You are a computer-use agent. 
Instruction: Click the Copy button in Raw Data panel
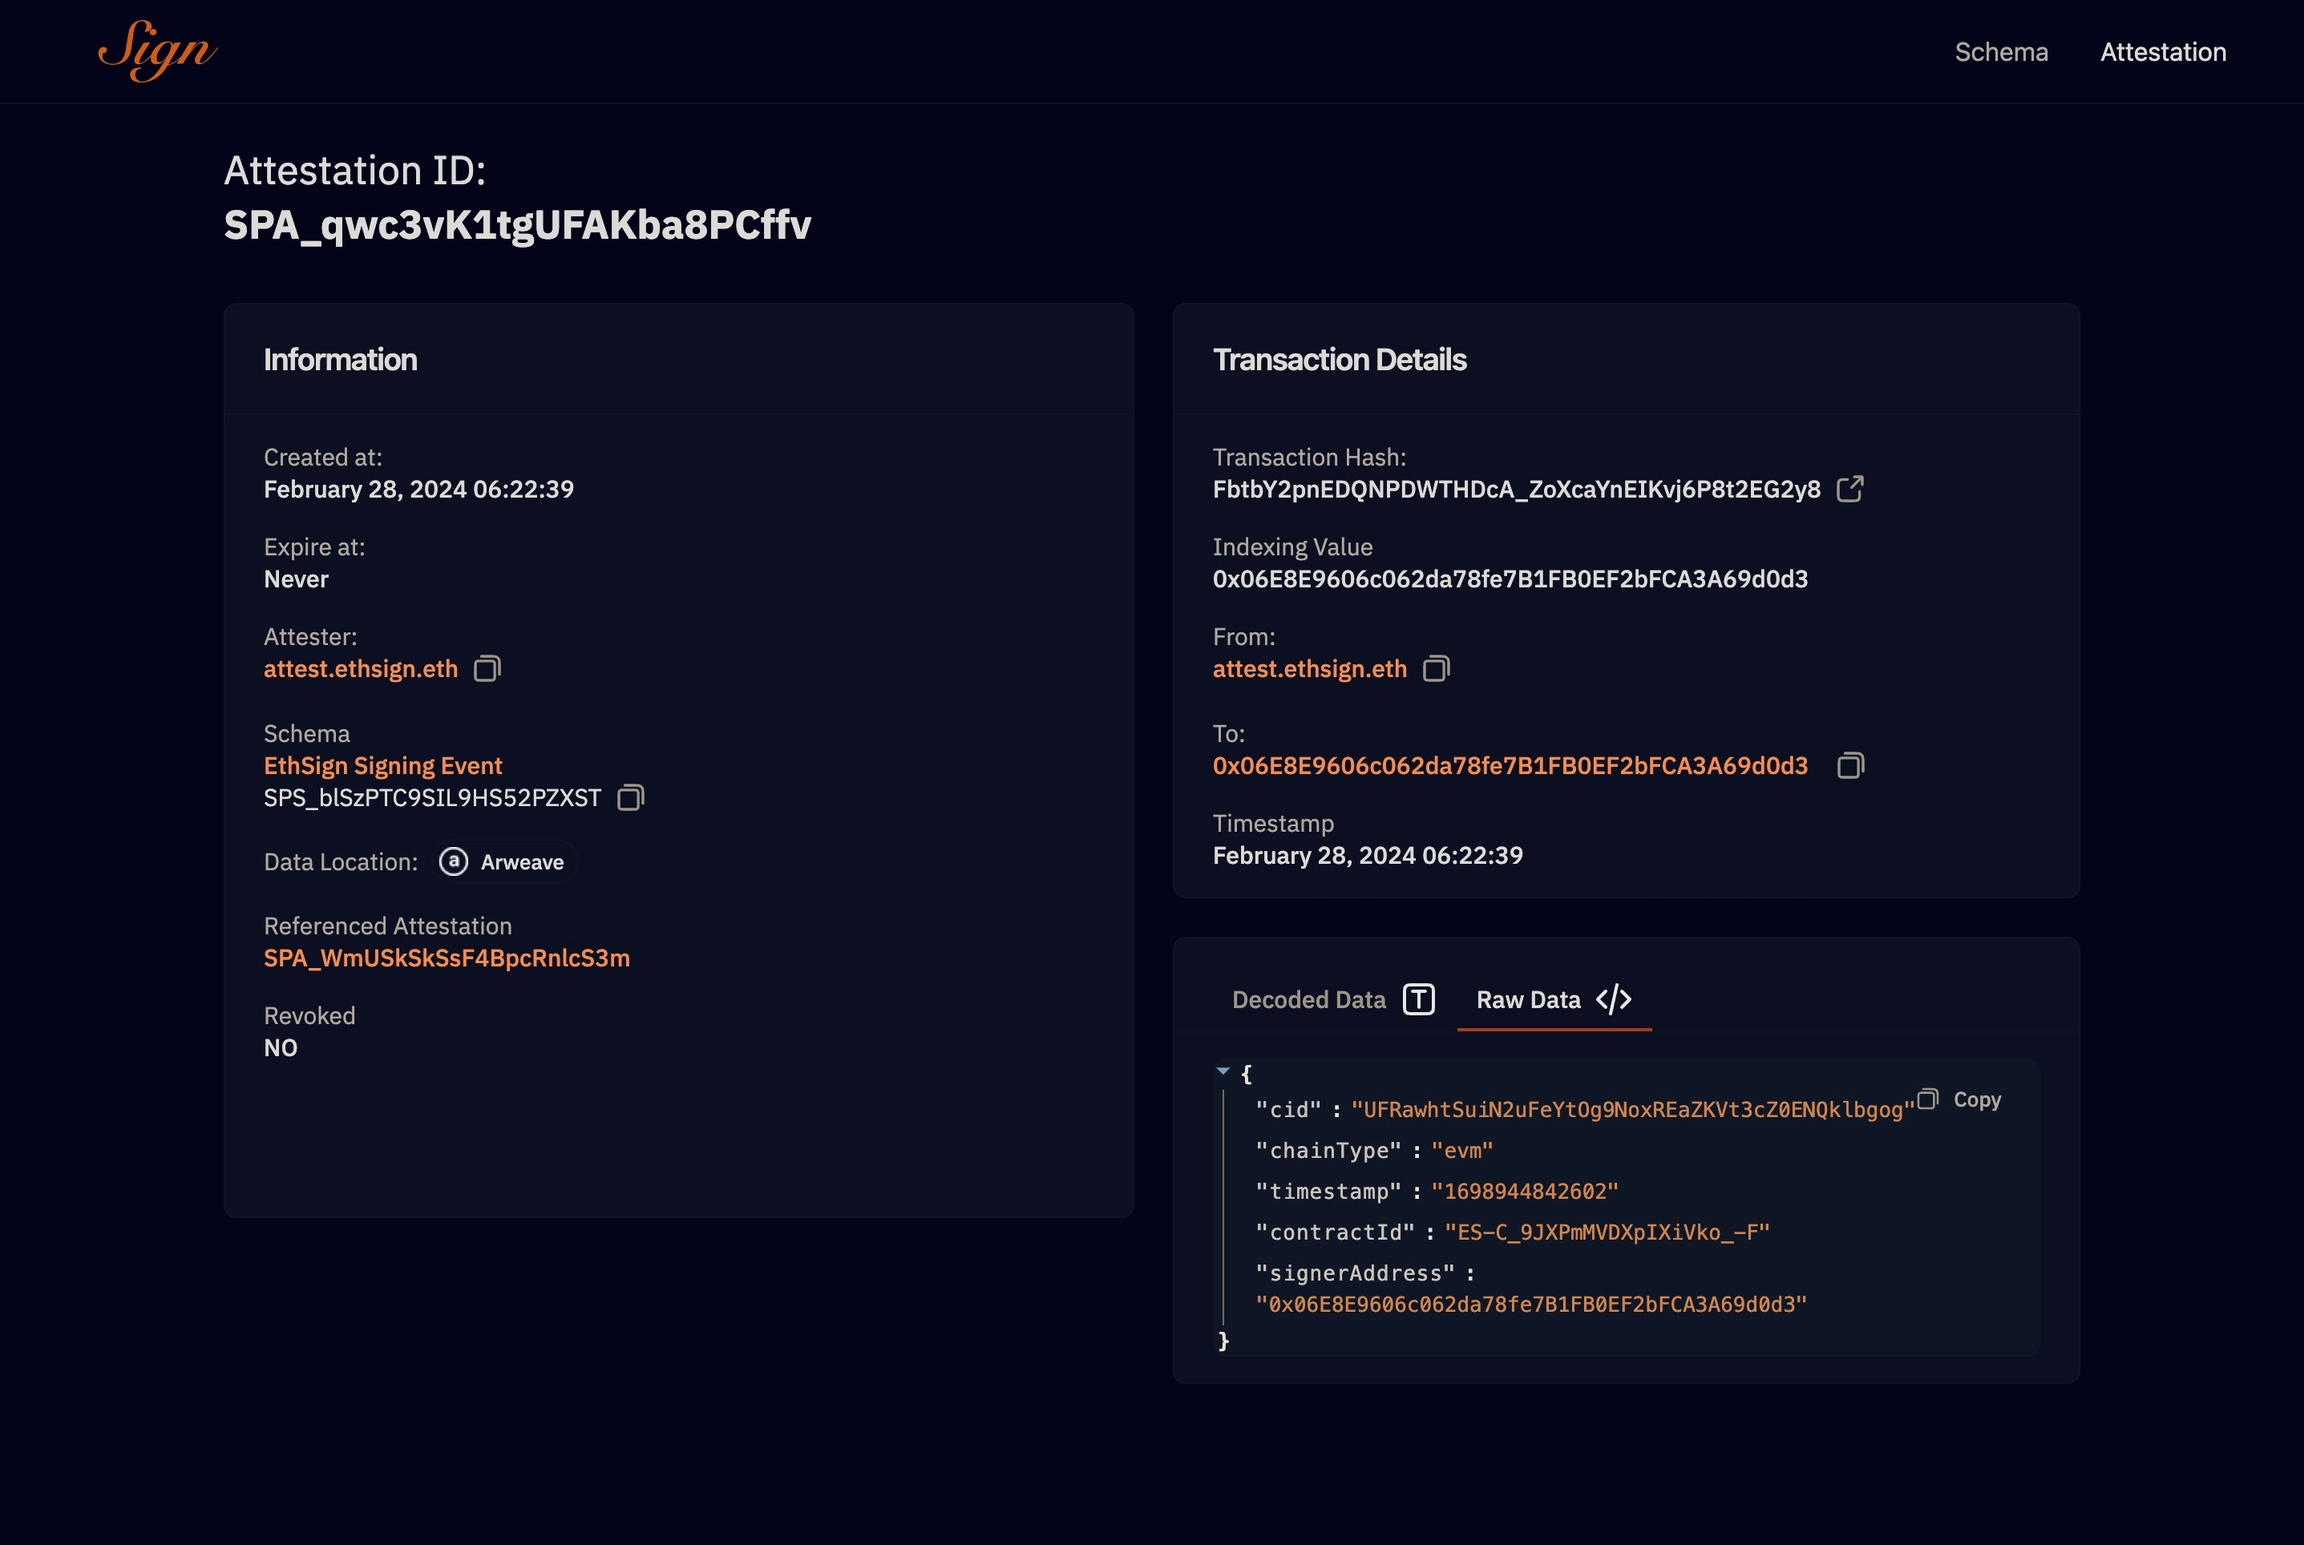pos(1977,1099)
